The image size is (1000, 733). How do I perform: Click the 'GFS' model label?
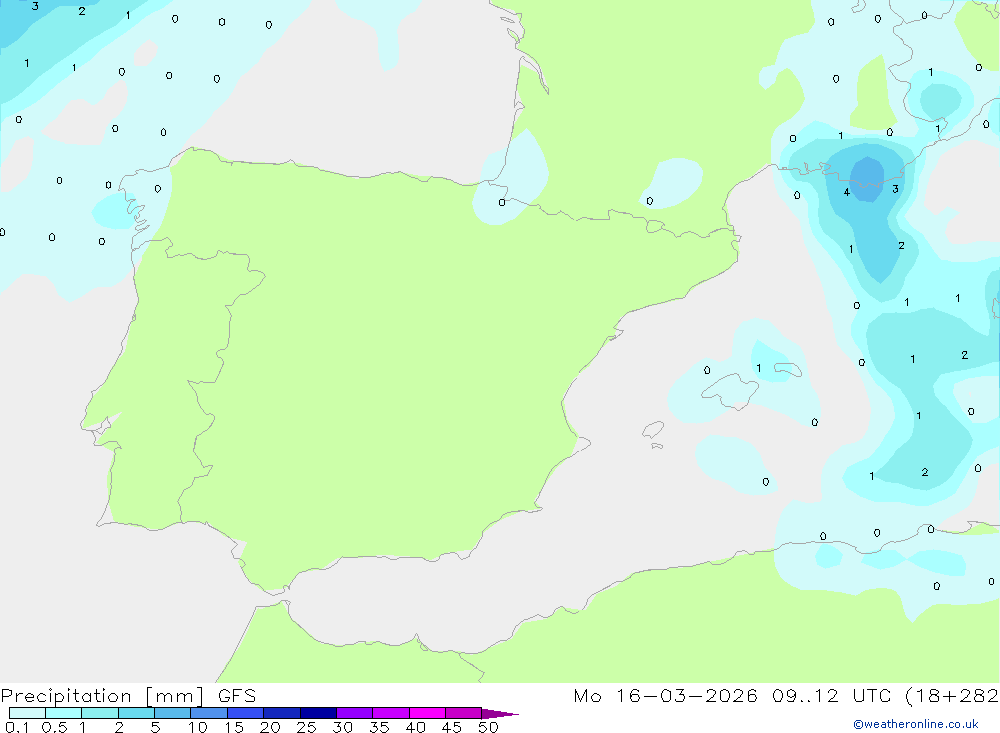click(237, 696)
